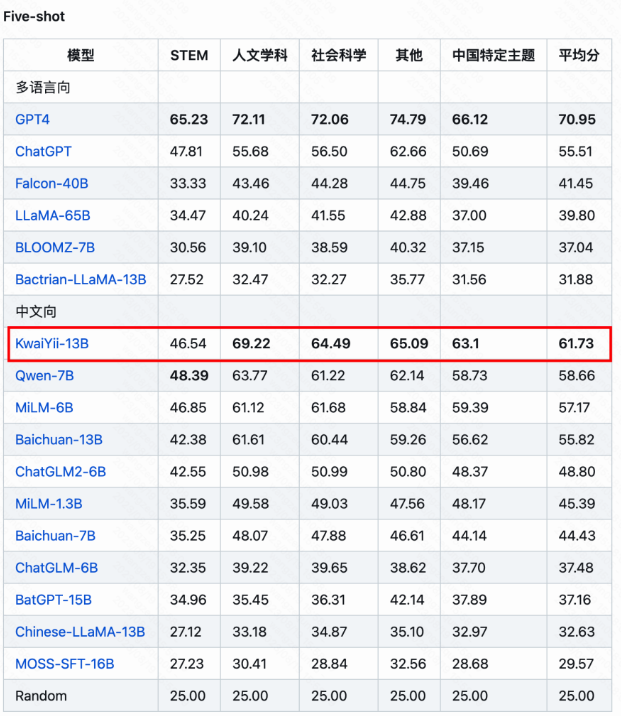Select MiLM-1.3B STEM score 35.59
The image size is (621, 716).
point(188,504)
